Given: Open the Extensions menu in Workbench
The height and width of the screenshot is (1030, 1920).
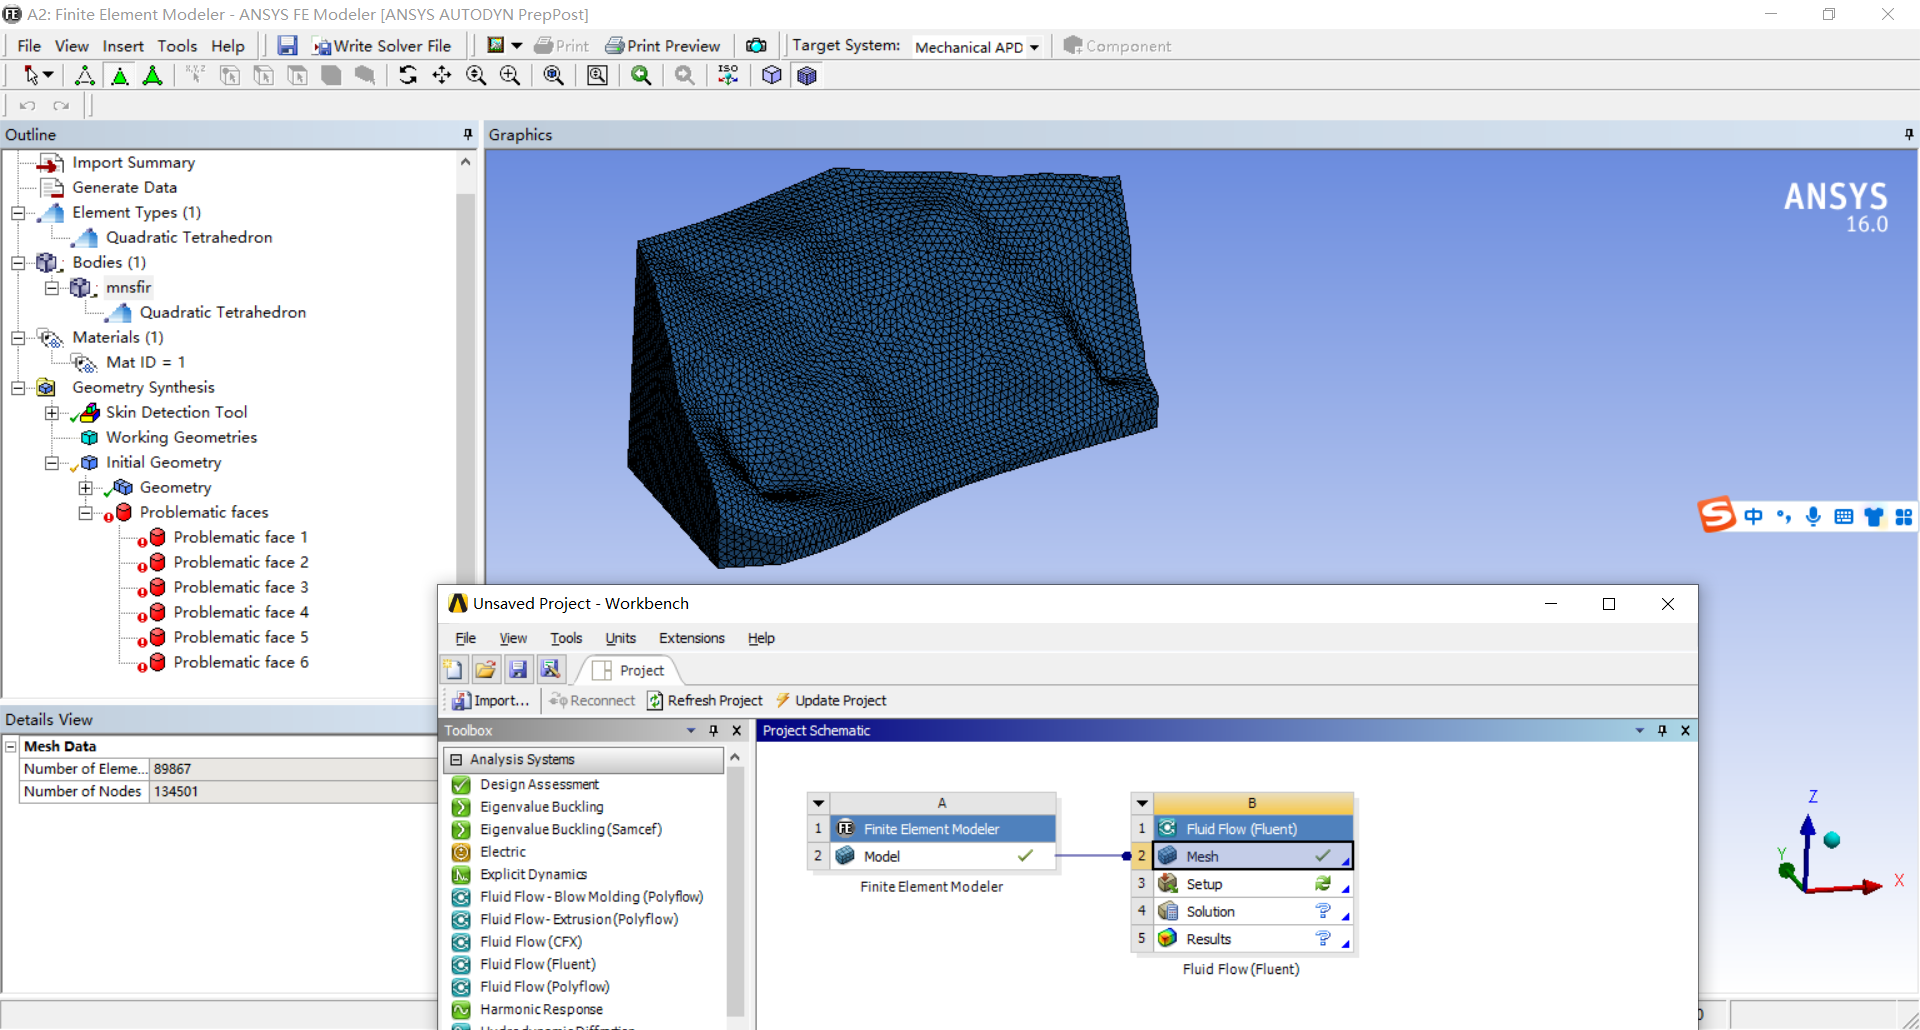Looking at the screenshot, I should click(x=692, y=638).
